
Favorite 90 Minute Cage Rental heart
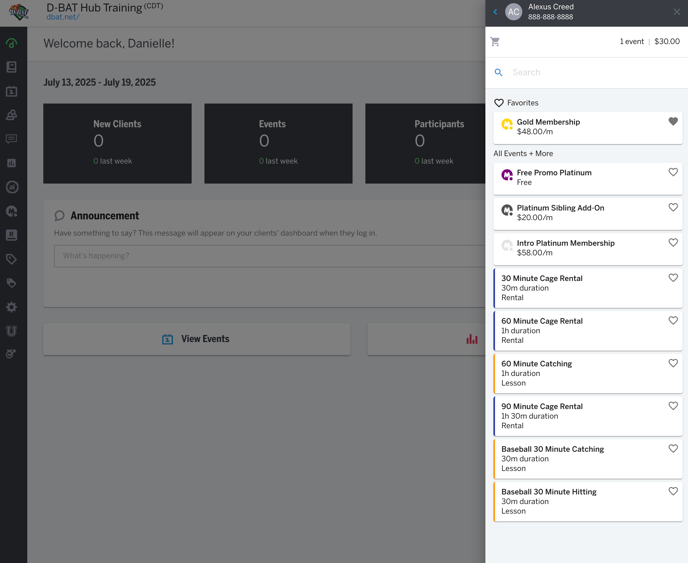click(673, 406)
